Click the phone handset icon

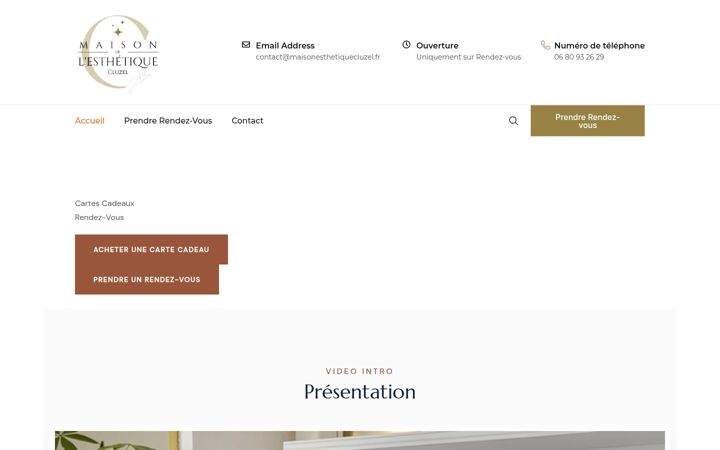(546, 45)
